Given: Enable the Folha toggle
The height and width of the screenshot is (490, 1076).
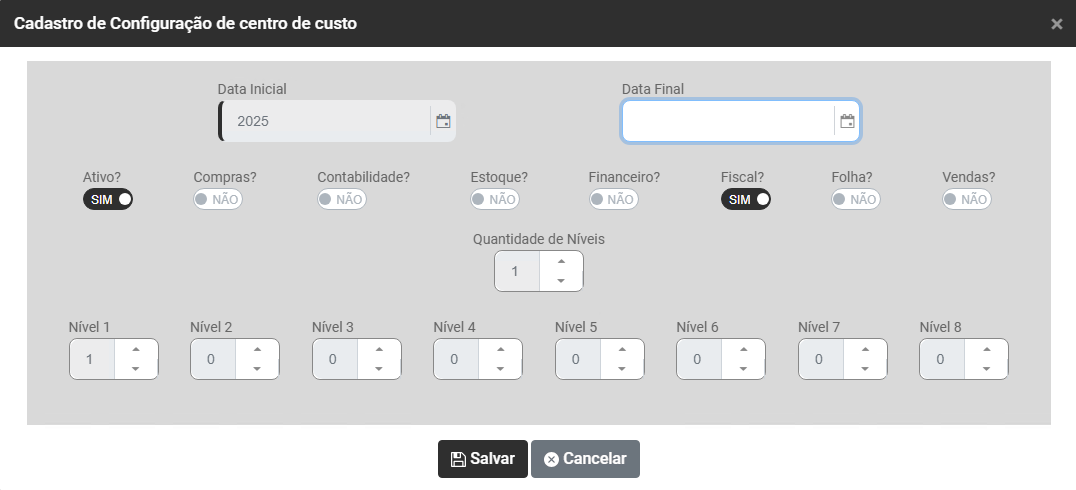Looking at the screenshot, I should point(856,199).
